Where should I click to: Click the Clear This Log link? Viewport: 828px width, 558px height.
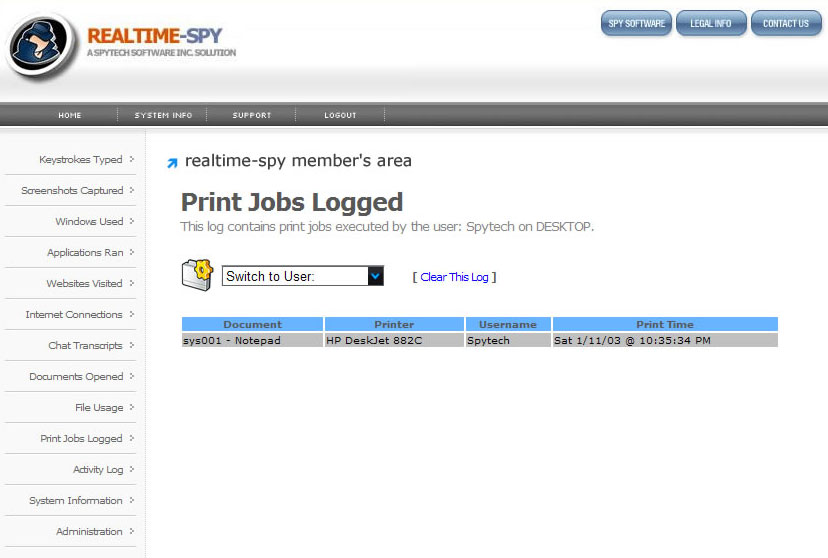coord(454,277)
